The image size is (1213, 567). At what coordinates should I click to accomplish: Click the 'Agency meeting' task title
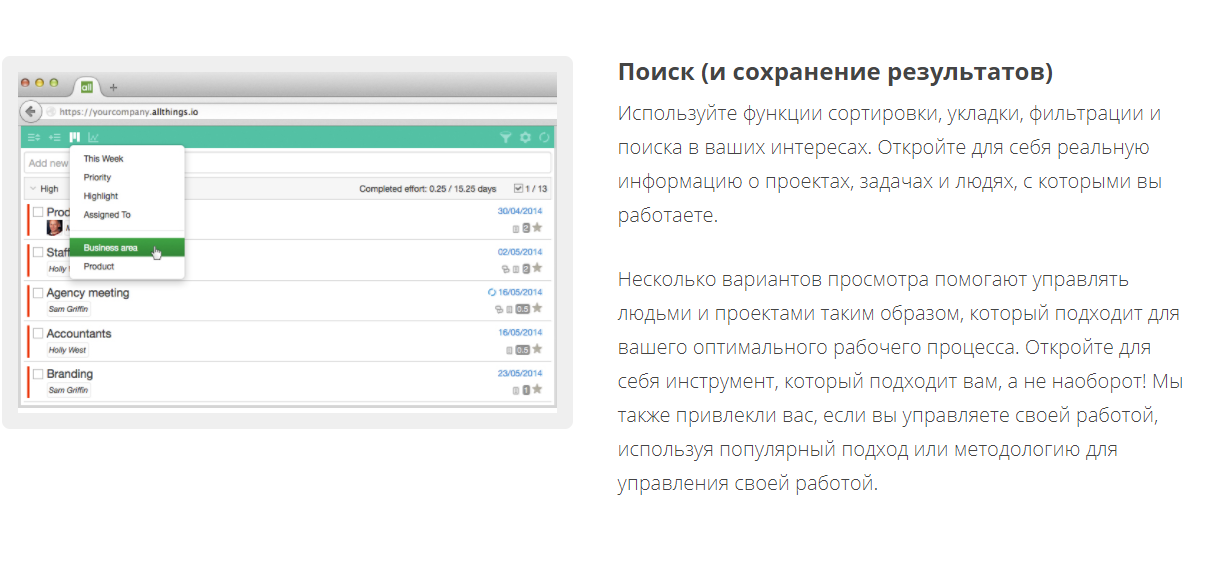click(88, 293)
